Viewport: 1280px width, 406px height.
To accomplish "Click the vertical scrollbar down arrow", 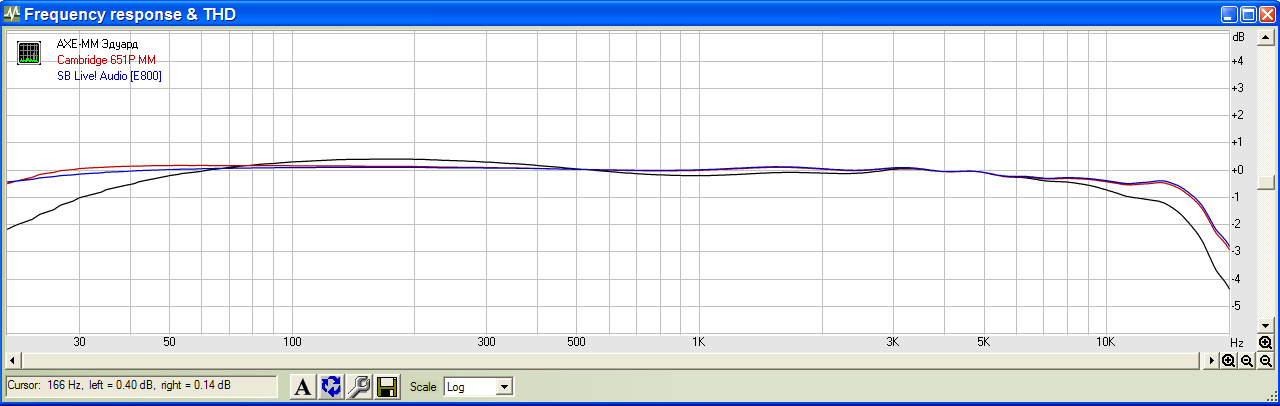I will coord(1265,325).
